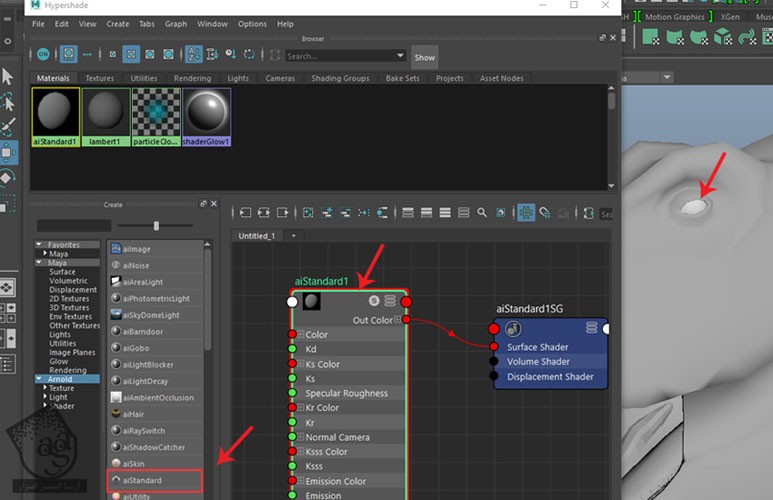Click the magnifier search icon in graph toolbar
This screenshot has width=773, height=500.
click(x=482, y=212)
